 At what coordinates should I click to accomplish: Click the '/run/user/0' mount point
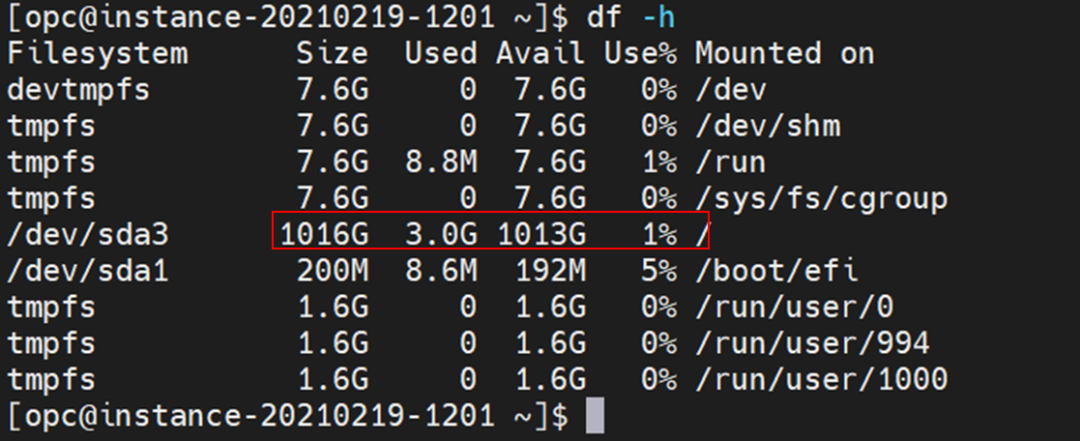pos(795,307)
